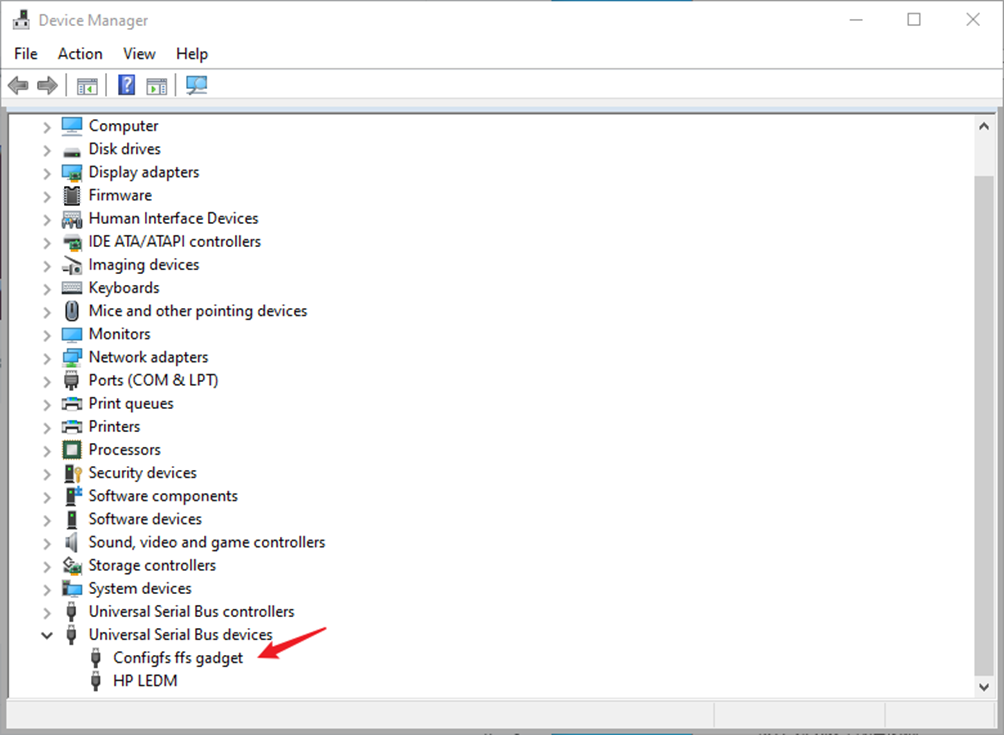The image size is (1004, 735).
Task: Select the HP LEDM device
Action: click(x=145, y=681)
